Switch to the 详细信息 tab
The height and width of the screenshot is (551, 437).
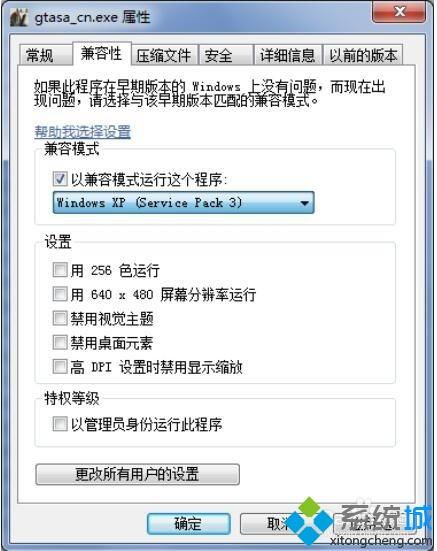click(x=288, y=55)
